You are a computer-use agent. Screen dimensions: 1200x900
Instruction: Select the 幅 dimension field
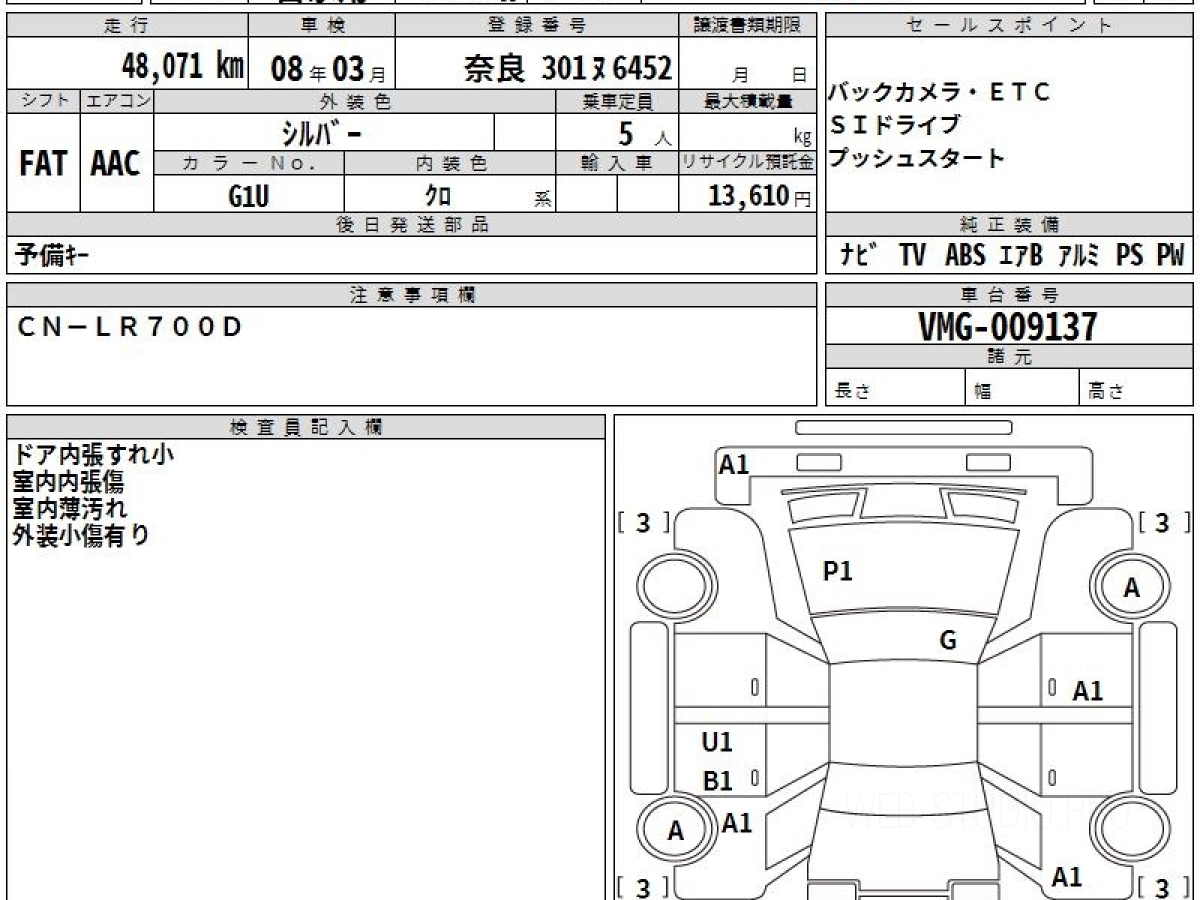point(1023,390)
